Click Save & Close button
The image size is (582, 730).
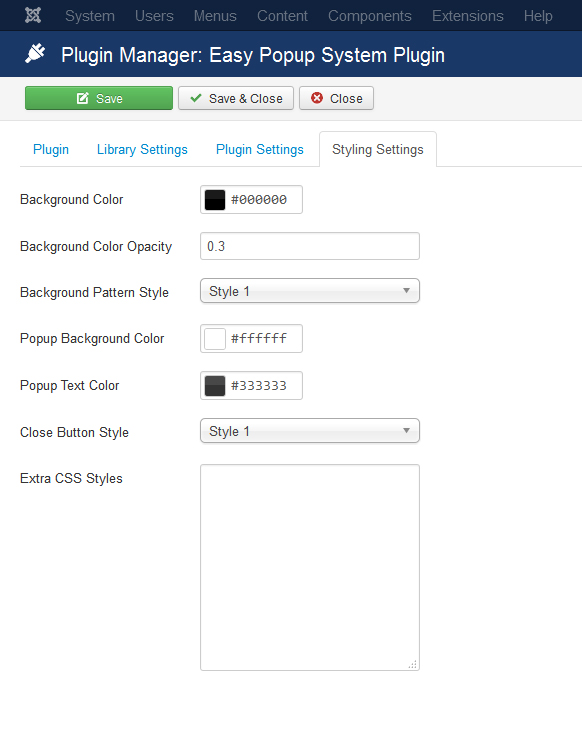[236, 98]
